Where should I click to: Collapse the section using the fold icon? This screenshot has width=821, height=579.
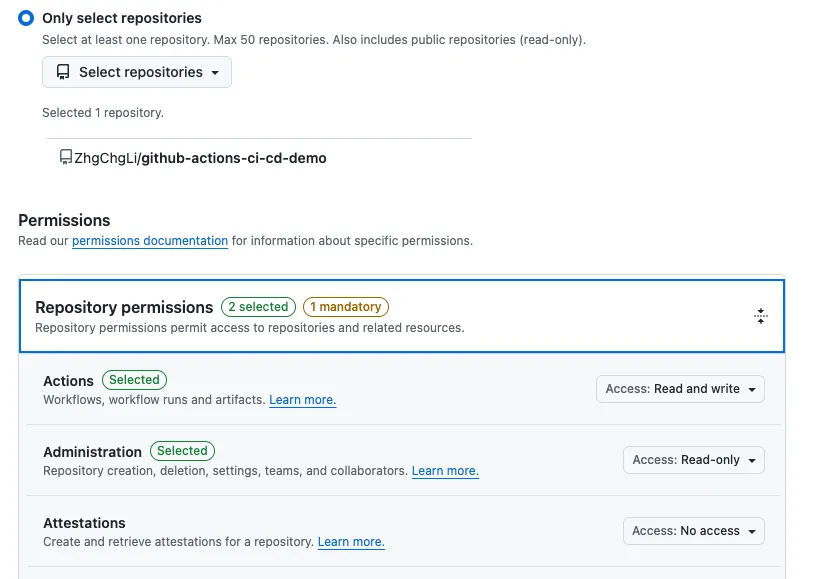coord(760,316)
